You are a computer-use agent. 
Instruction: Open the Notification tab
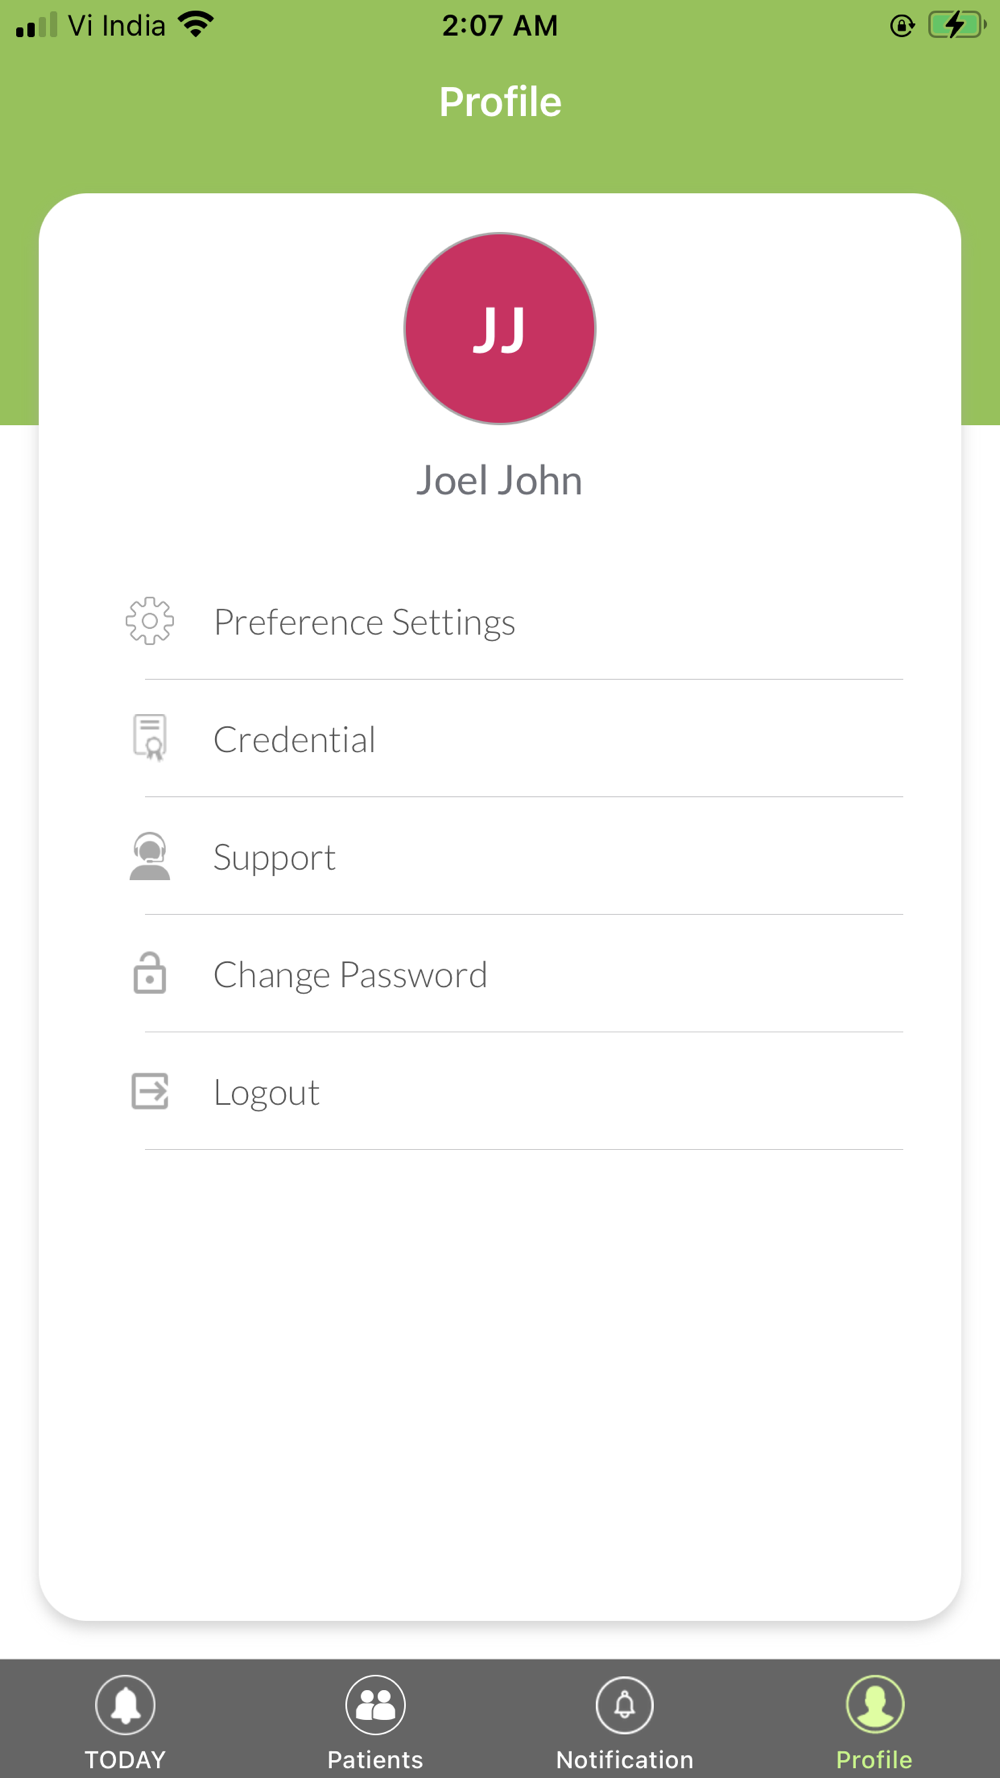[x=625, y=1759]
